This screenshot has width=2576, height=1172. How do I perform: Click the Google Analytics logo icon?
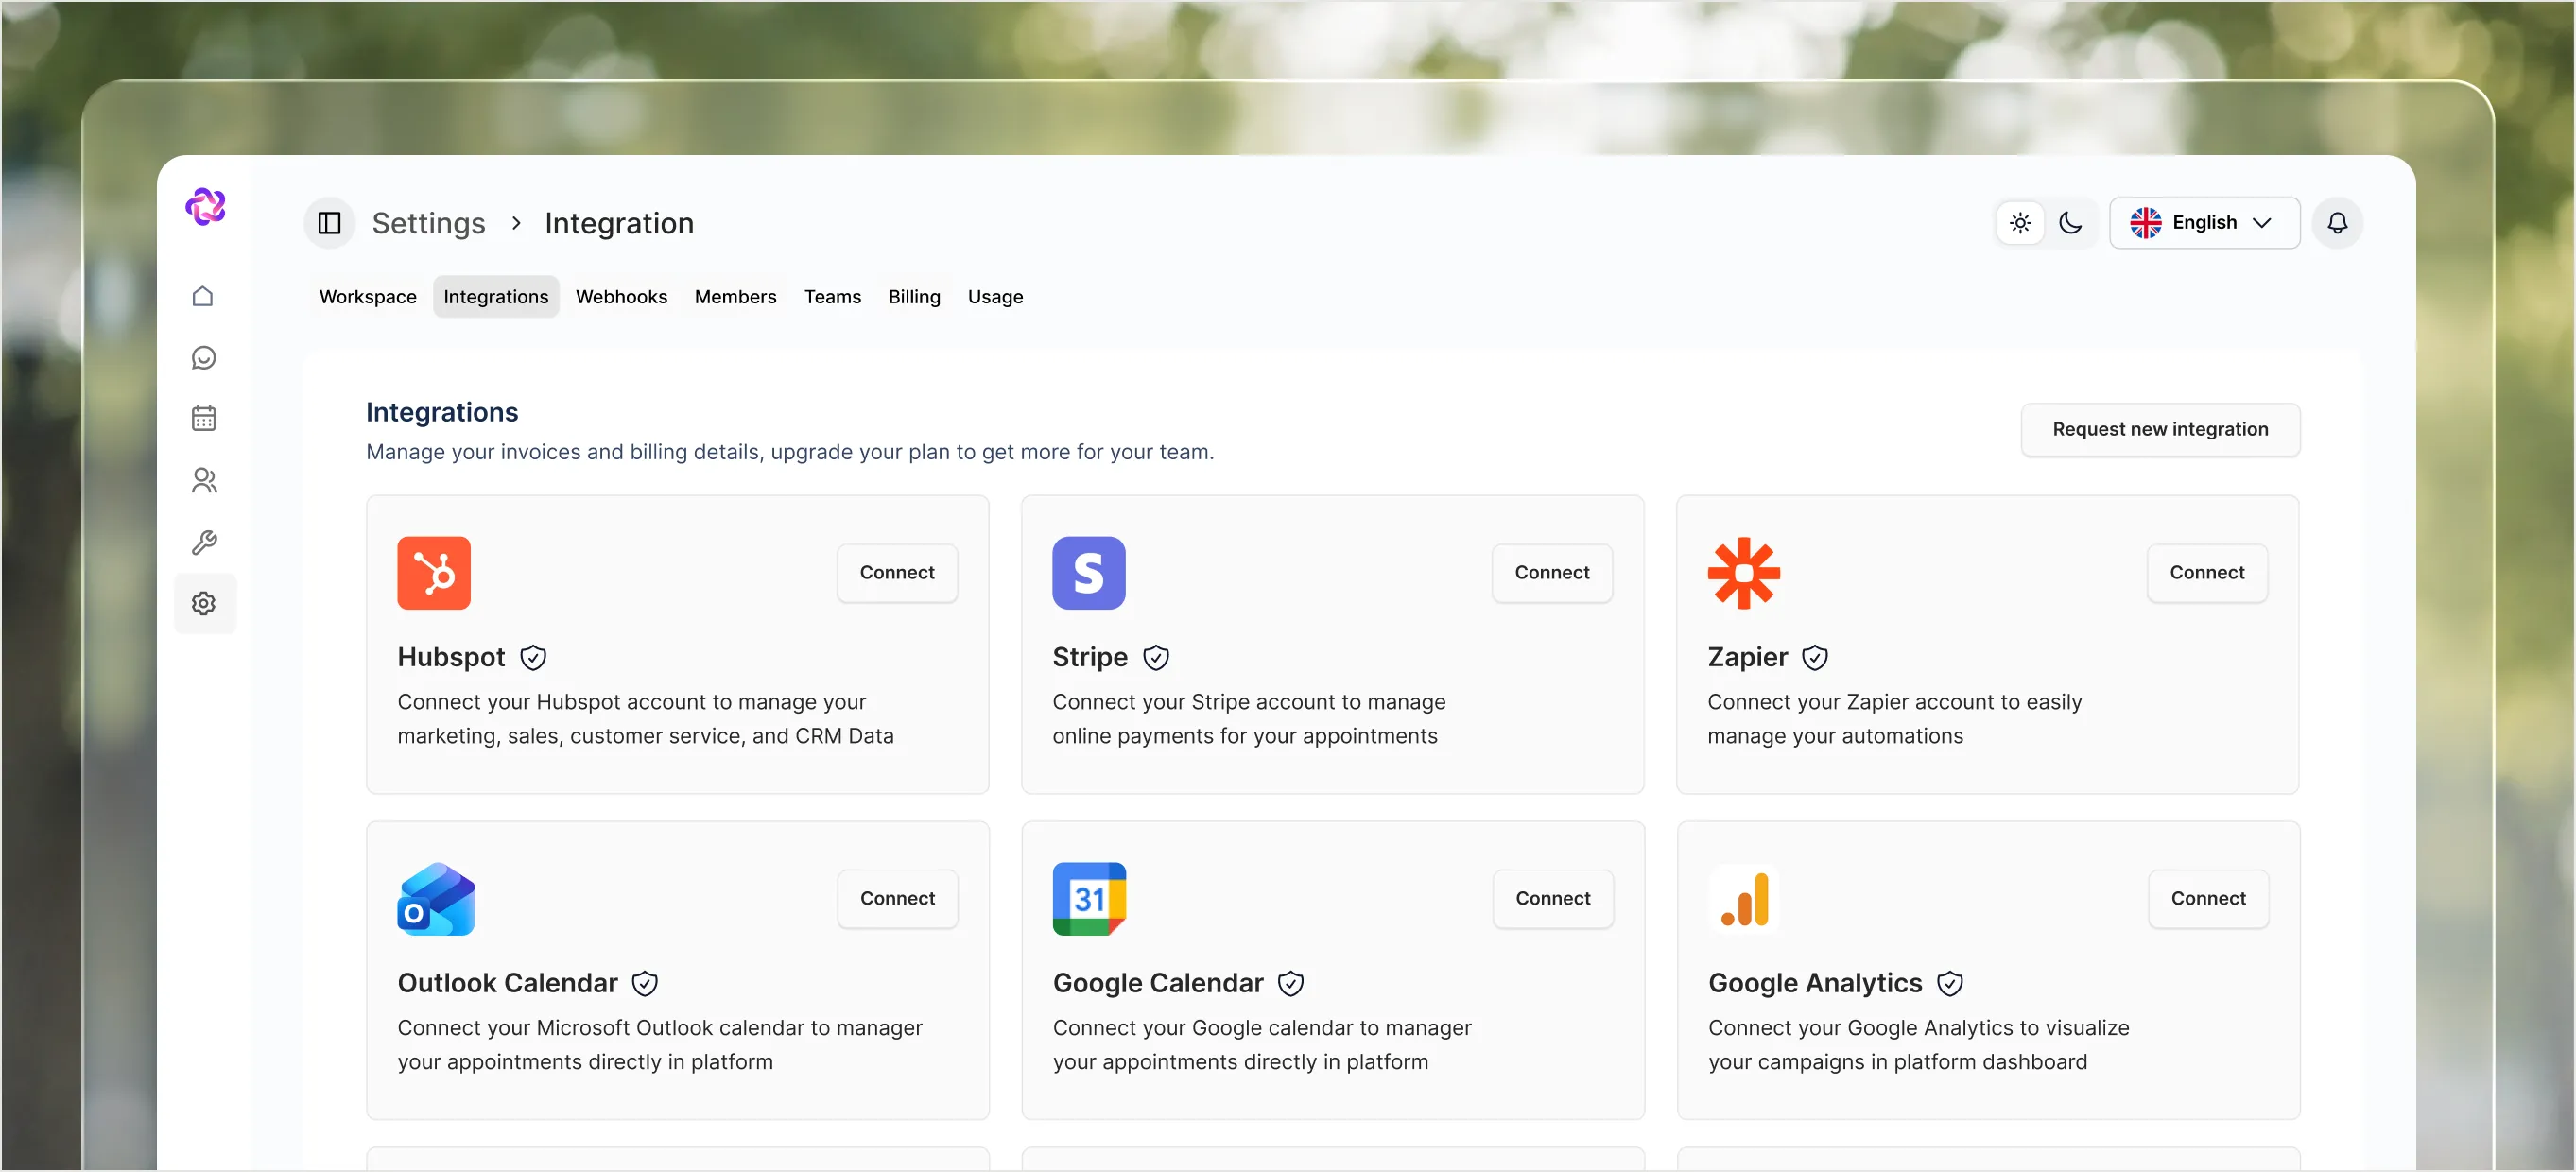point(1744,899)
